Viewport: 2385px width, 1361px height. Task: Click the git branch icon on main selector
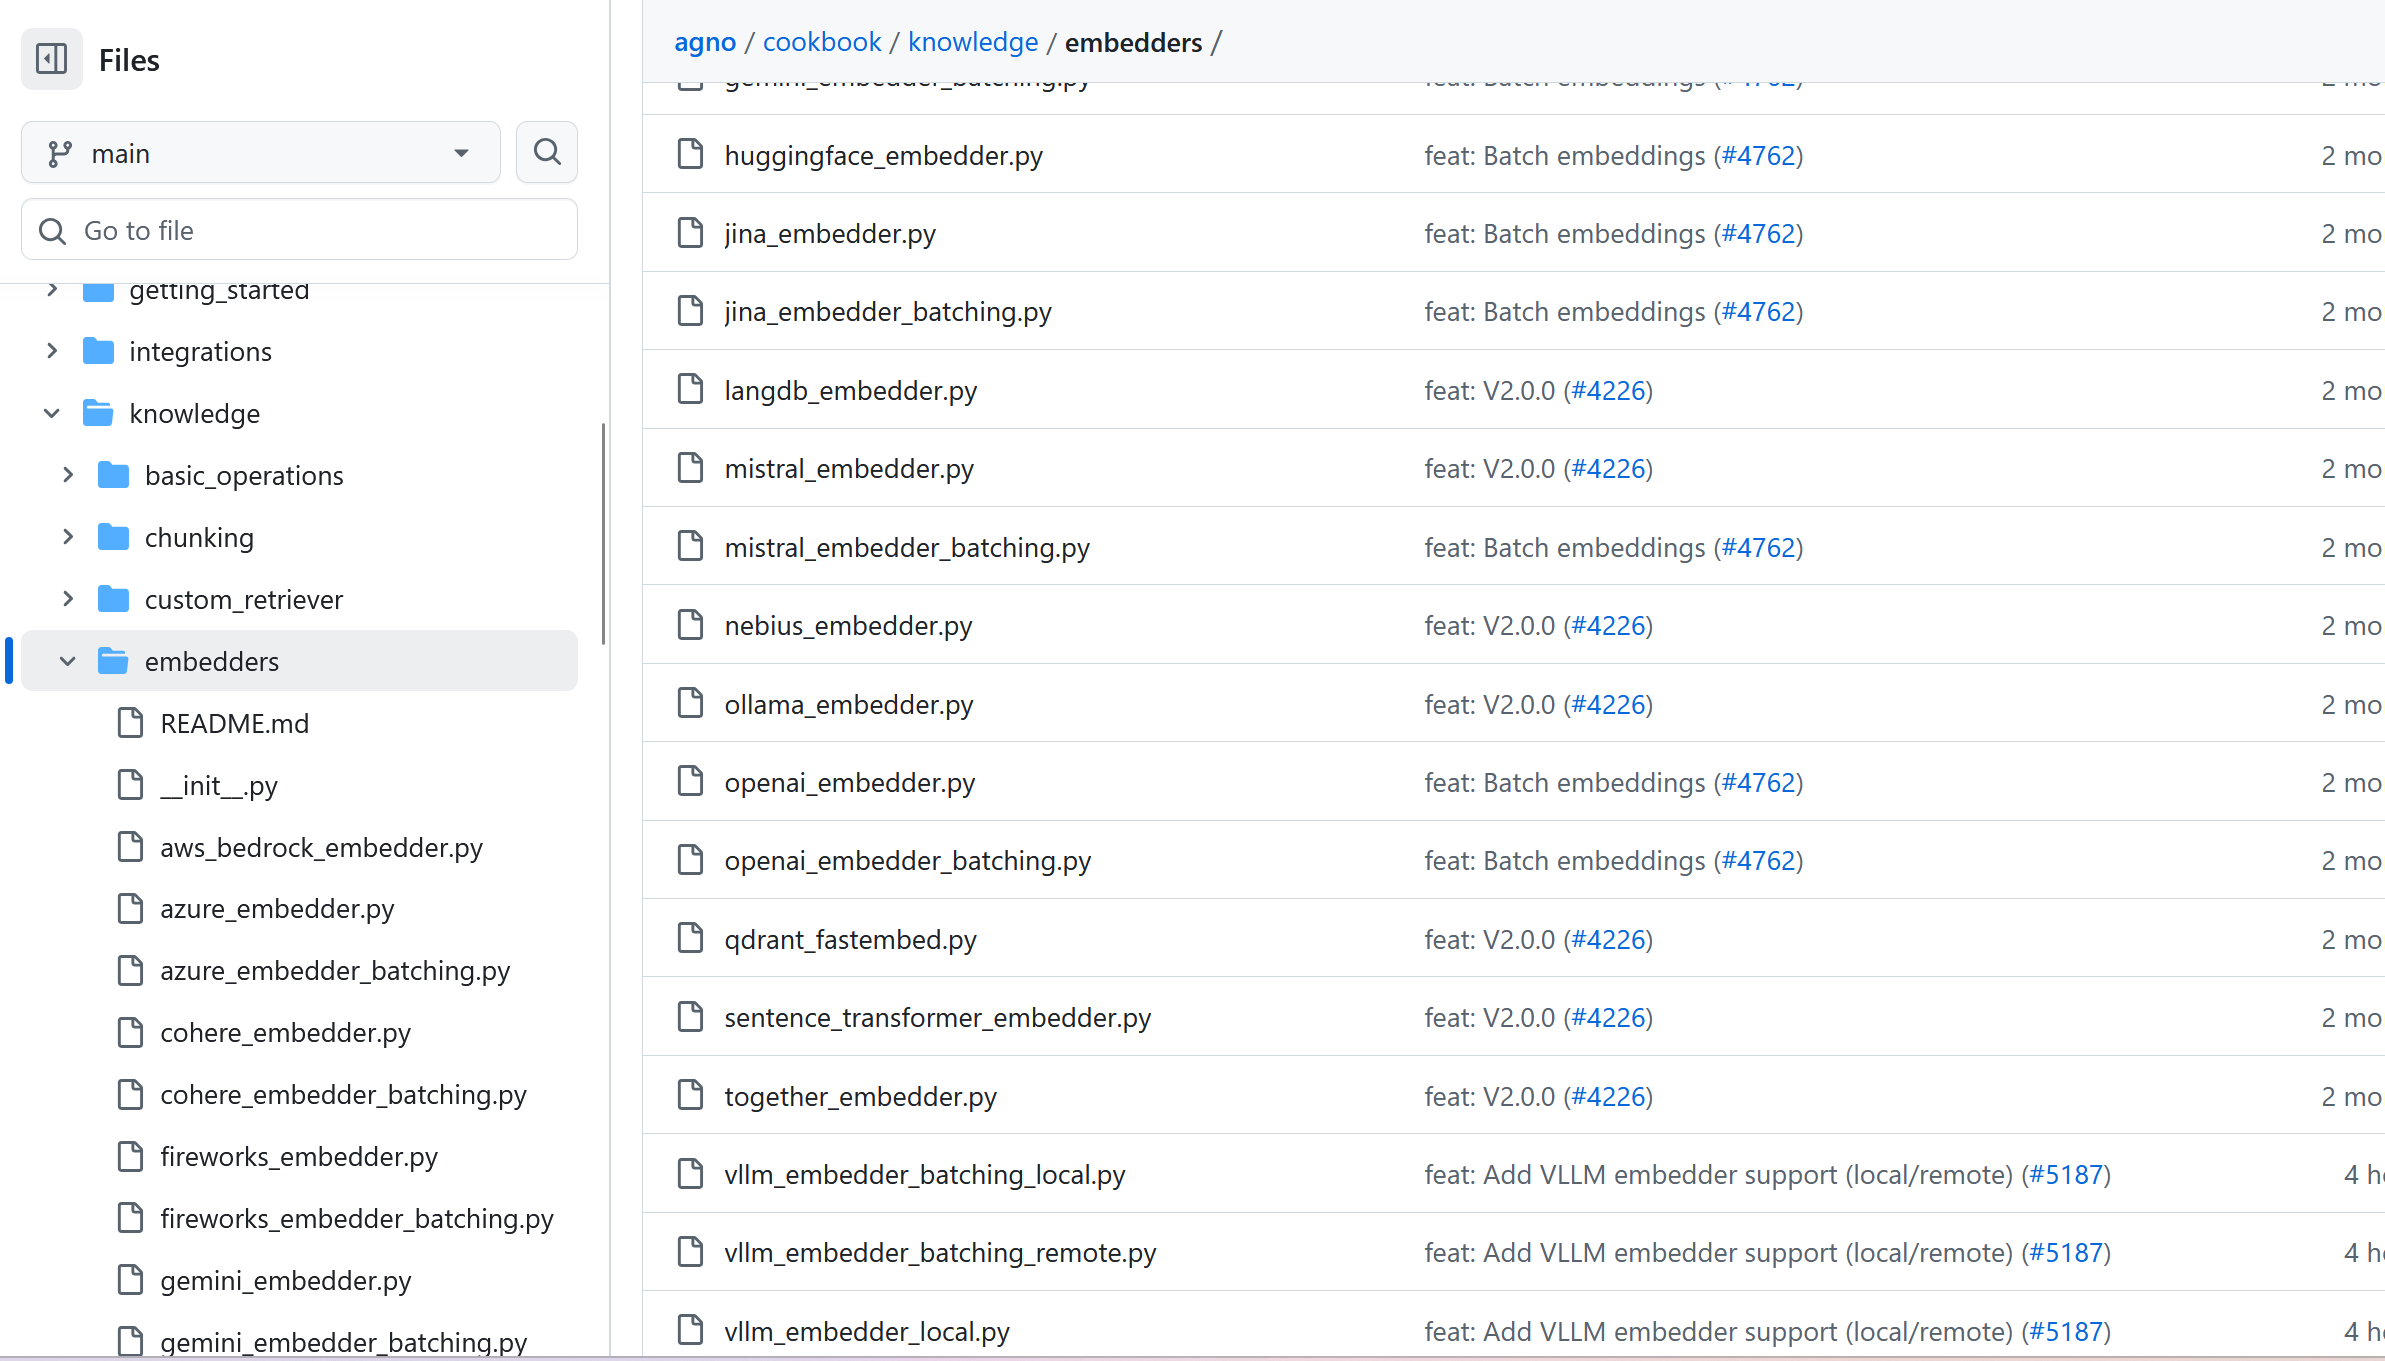60,154
